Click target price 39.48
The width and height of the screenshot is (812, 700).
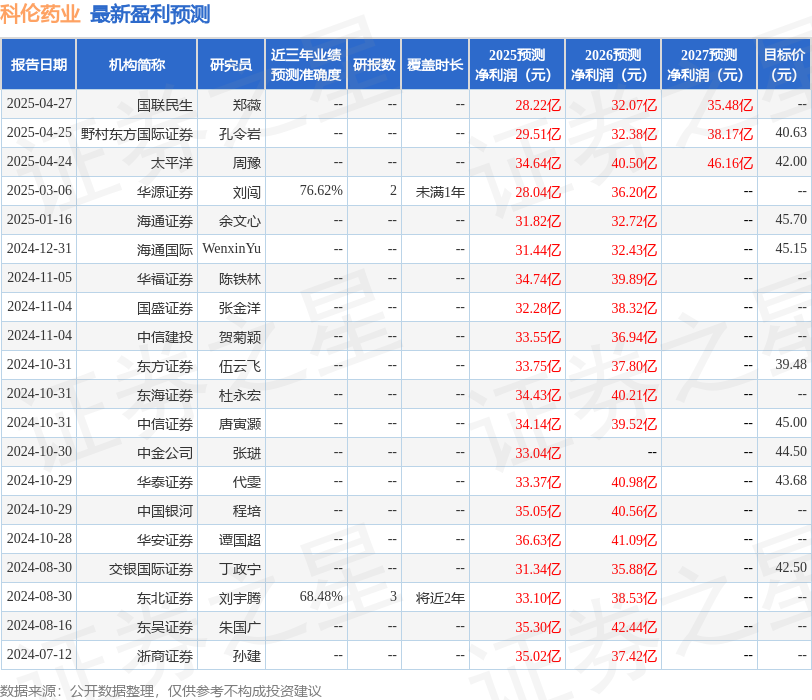pos(791,364)
